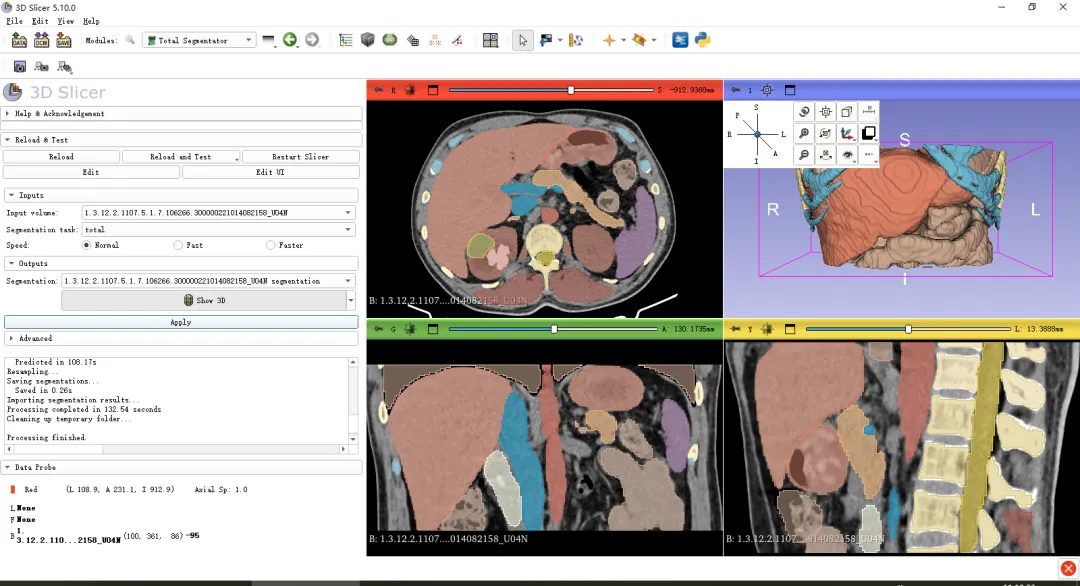Screen dimensions: 1080x586
Task: Click the SAVE scene icon
Action: (64, 40)
